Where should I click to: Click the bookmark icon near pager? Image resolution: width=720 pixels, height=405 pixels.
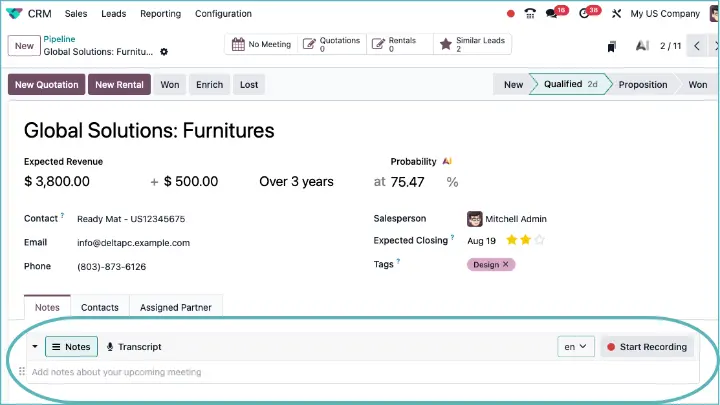(x=611, y=46)
